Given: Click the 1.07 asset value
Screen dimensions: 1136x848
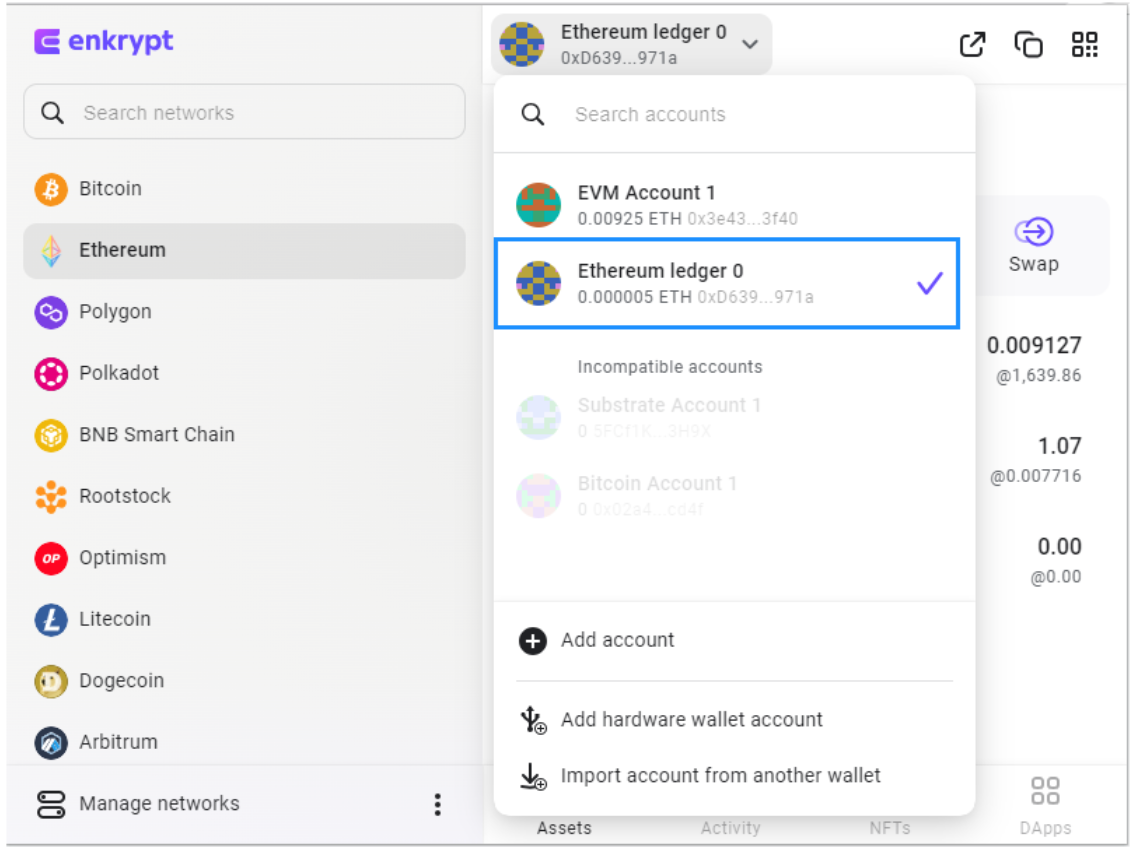Looking at the screenshot, I should pos(1059,447).
